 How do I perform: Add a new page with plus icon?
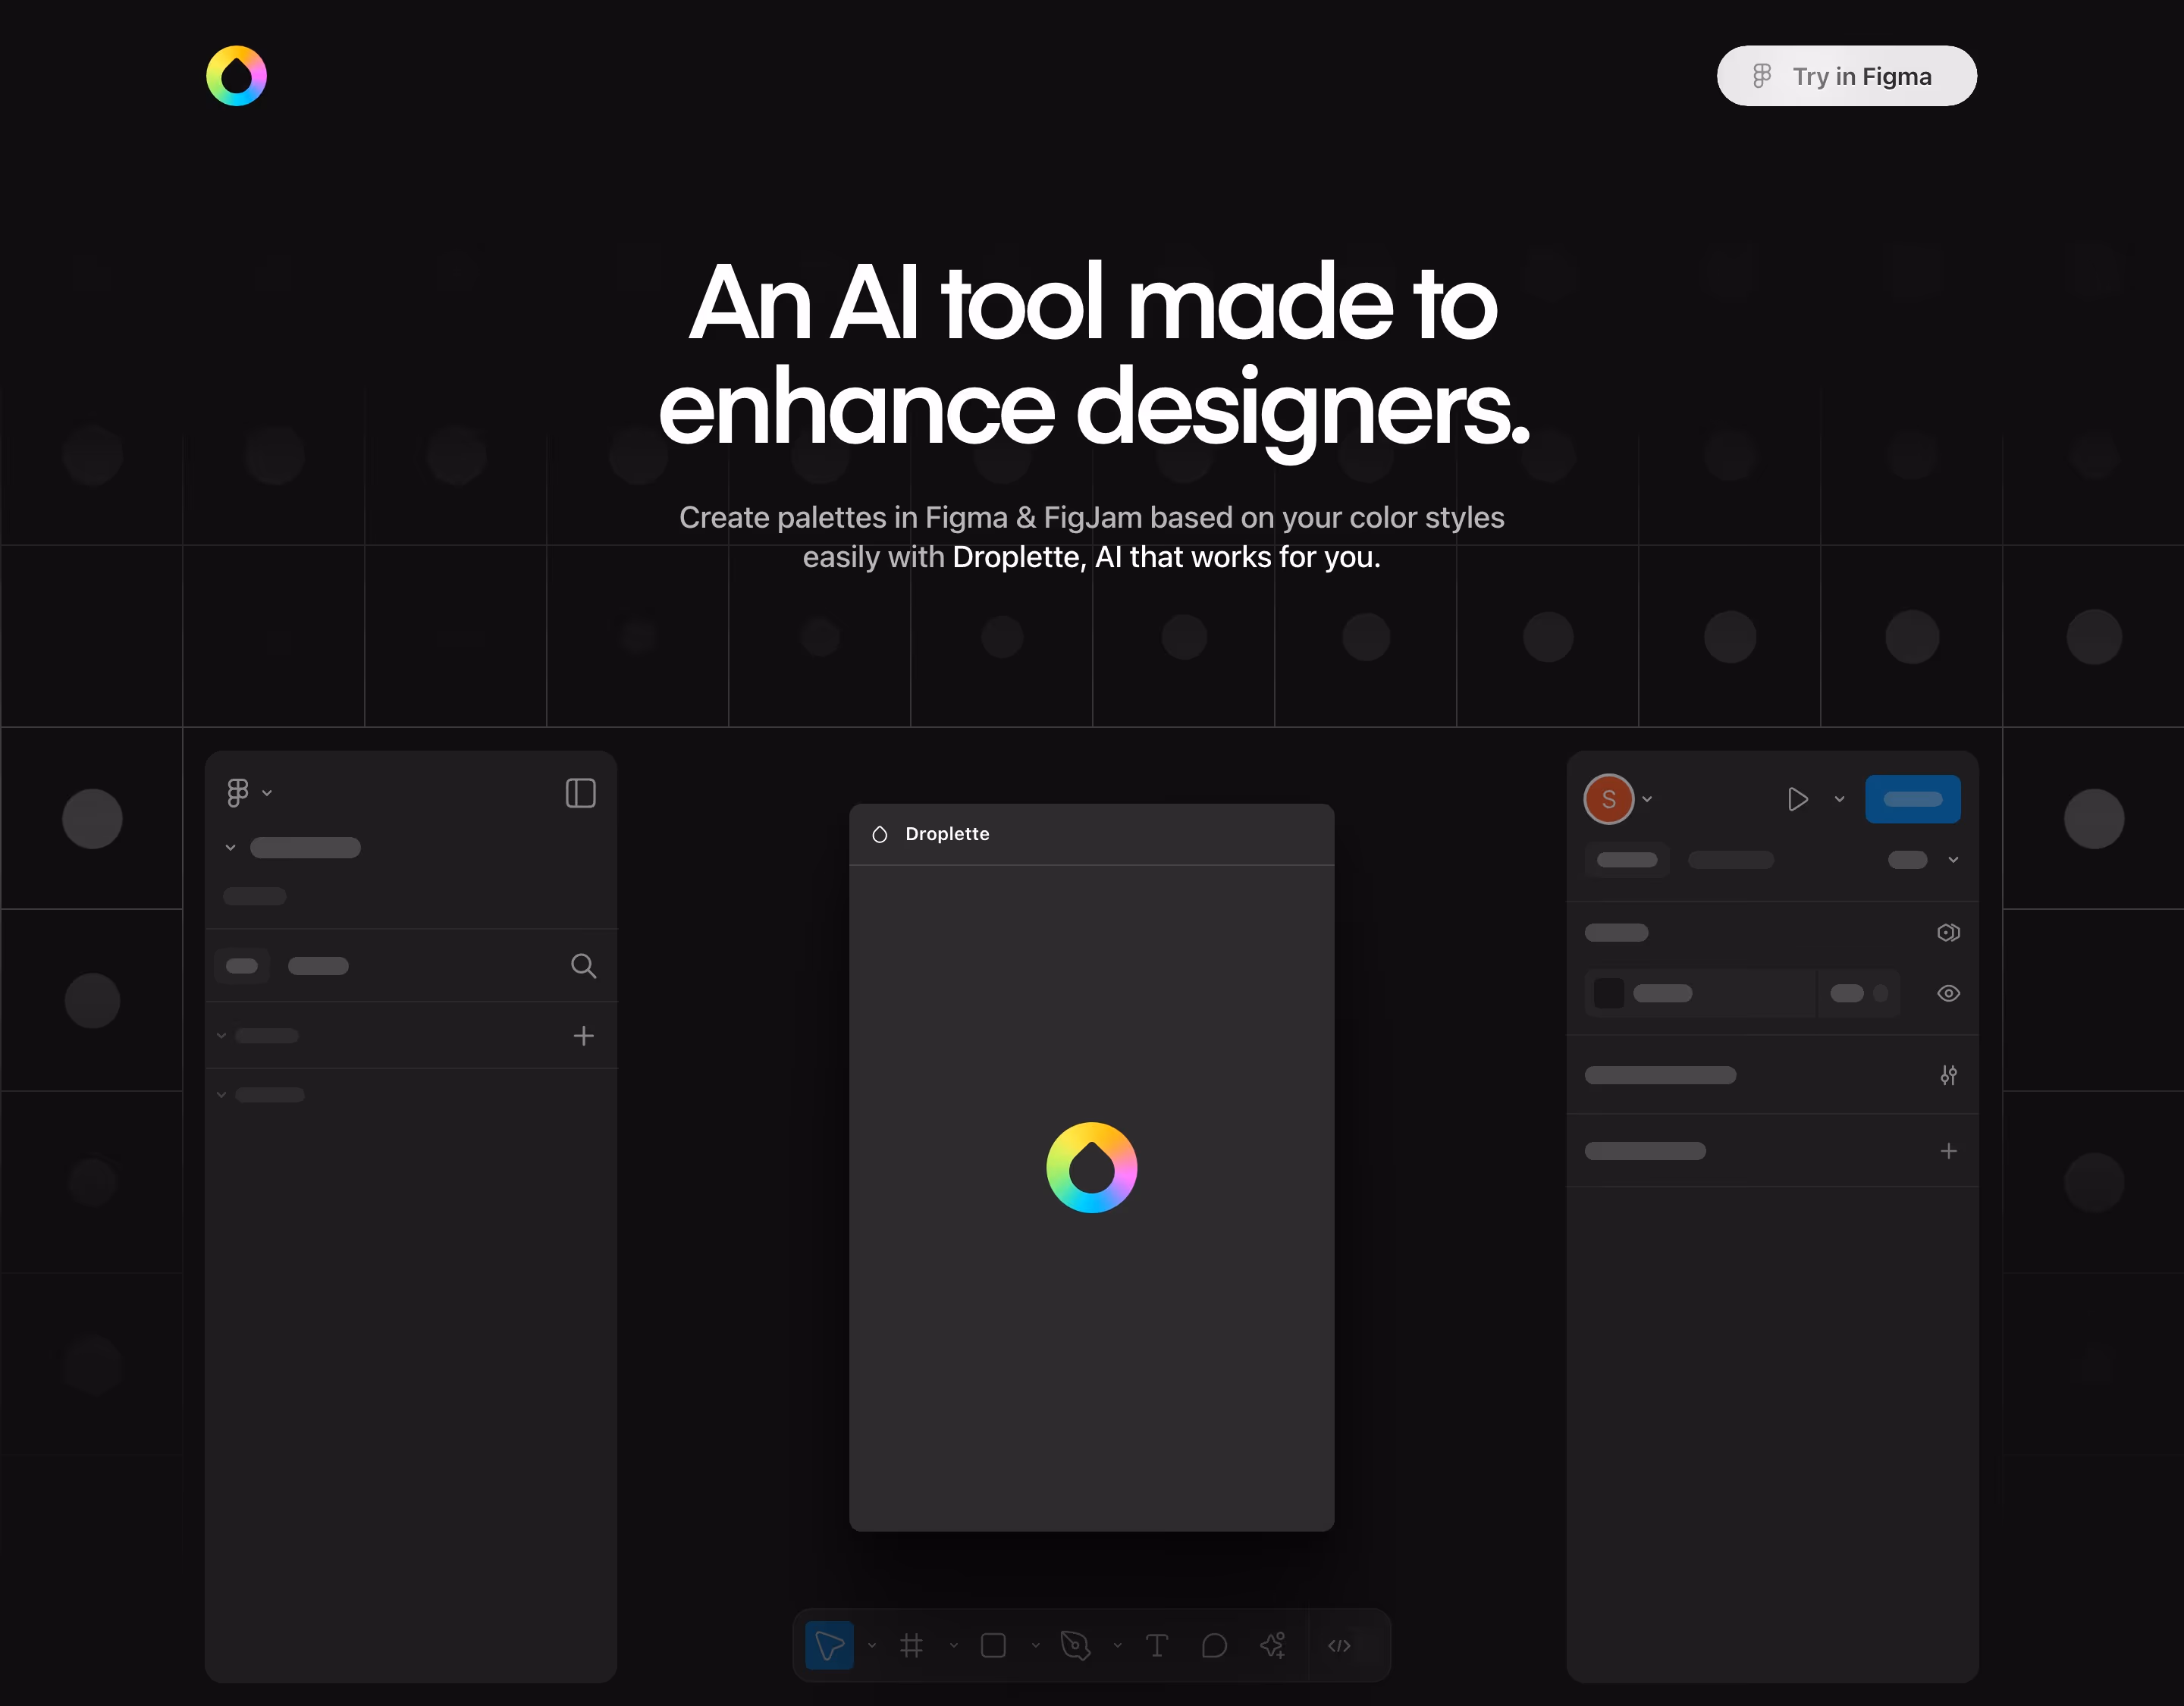click(584, 1036)
